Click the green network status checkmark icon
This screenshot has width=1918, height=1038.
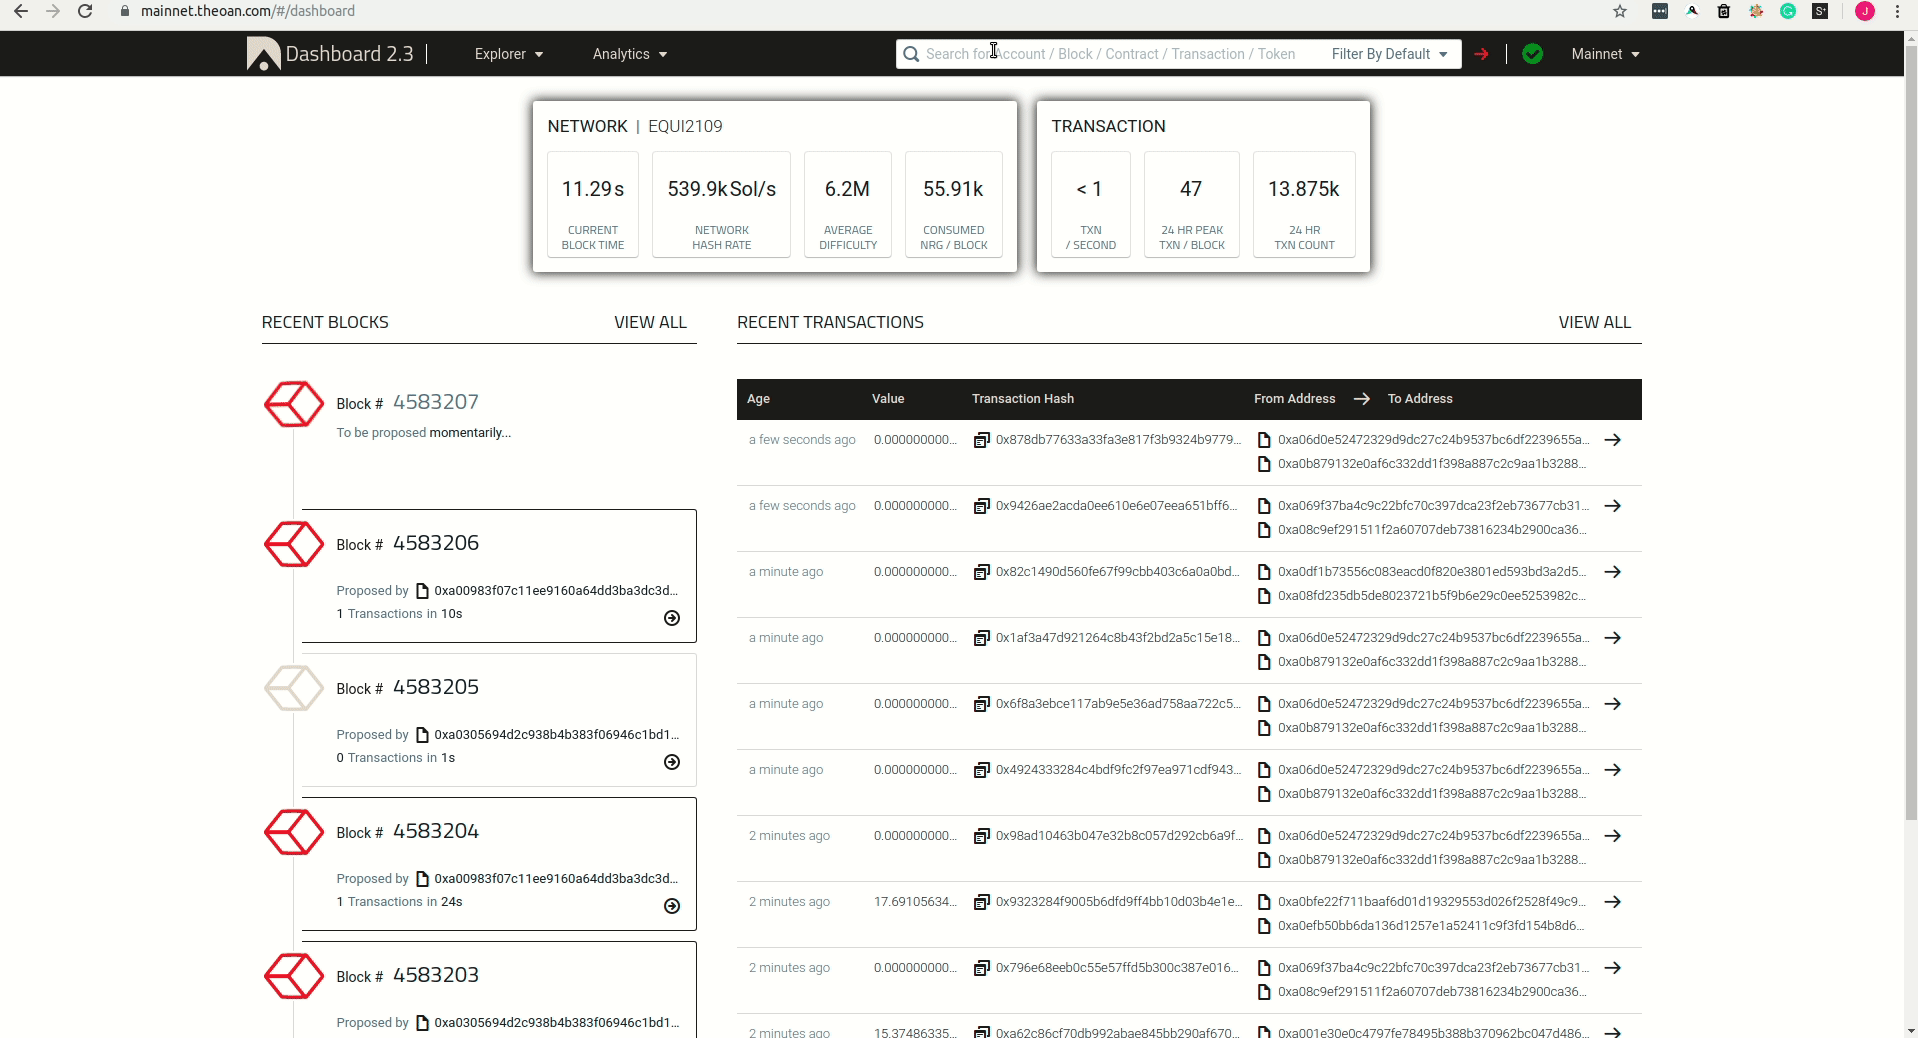click(x=1532, y=54)
